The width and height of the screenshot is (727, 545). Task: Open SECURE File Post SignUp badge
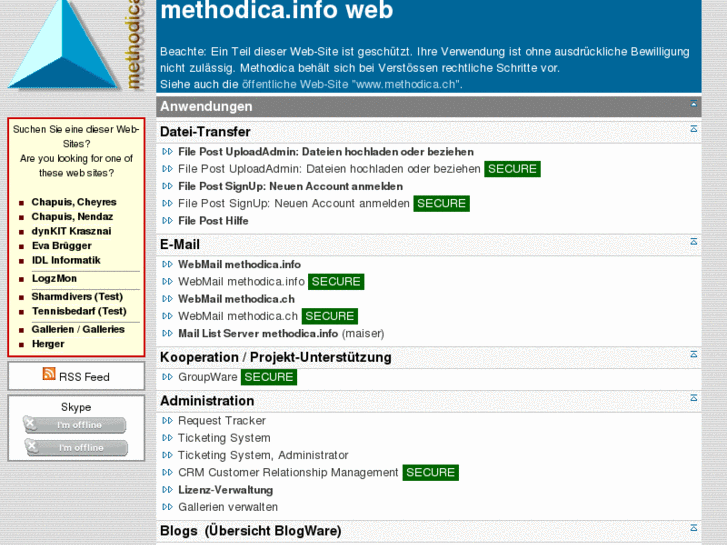441,203
